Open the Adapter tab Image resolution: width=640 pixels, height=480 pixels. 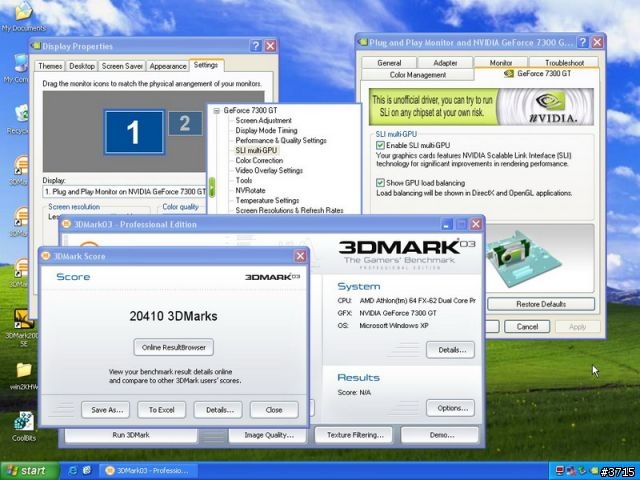click(445, 63)
